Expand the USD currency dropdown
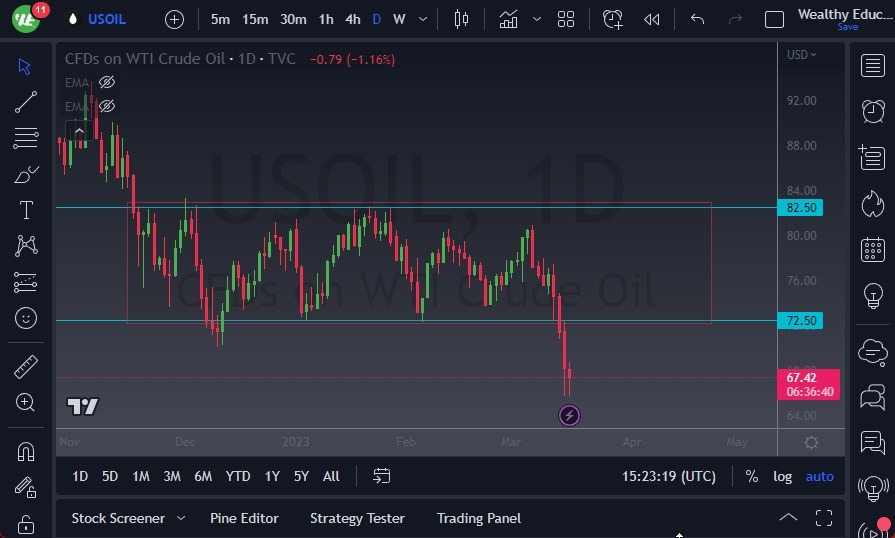The width and height of the screenshot is (895, 538). (802, 55)
